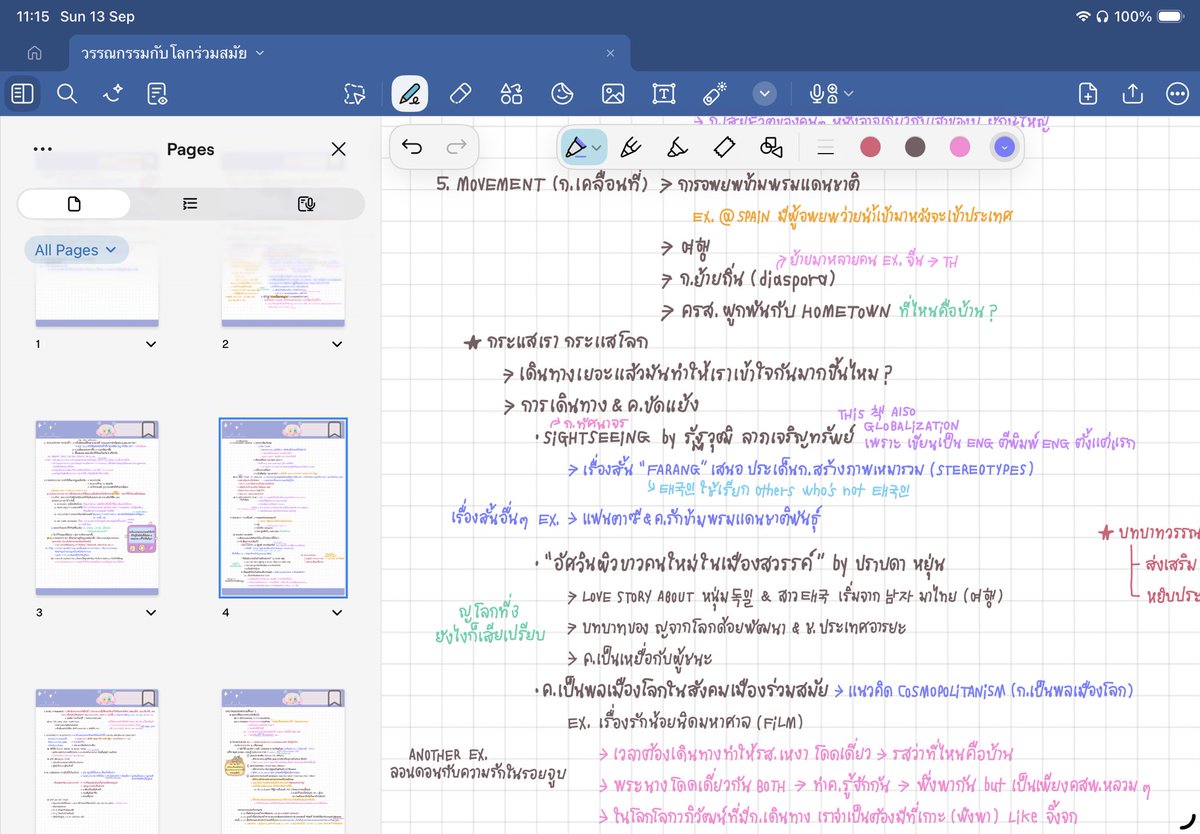Toggle bookmark on page 3 thumbnail

(x=148, y=429)
